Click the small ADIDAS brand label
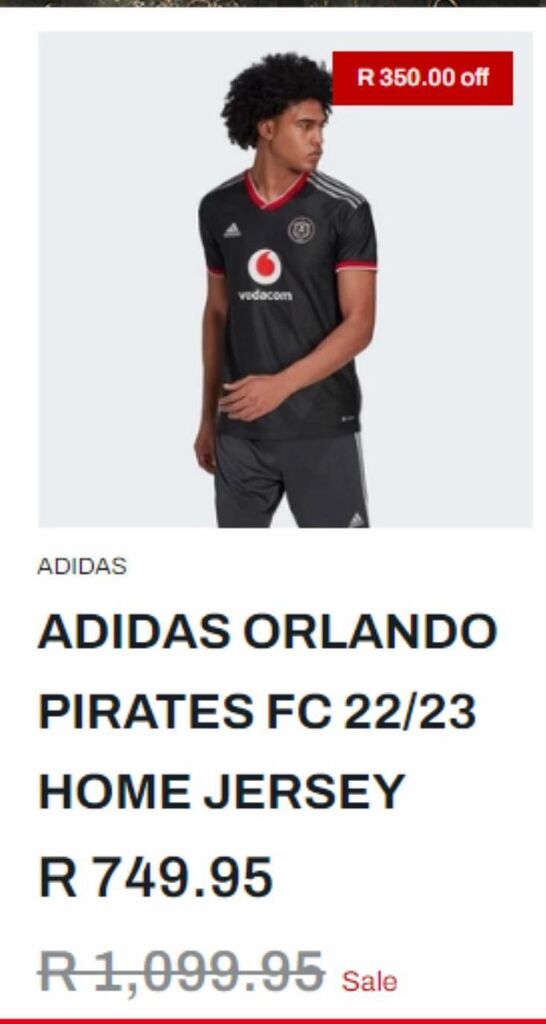Screen dimensions: 546x1024 pyautogui.click(x=82, y=566)
